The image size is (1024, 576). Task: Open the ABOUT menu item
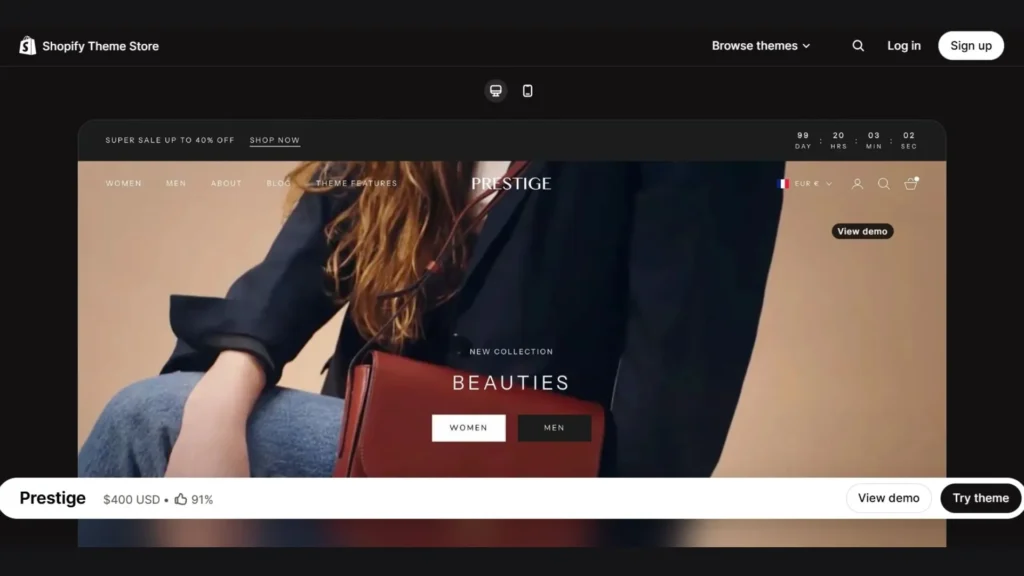point(226,184)
